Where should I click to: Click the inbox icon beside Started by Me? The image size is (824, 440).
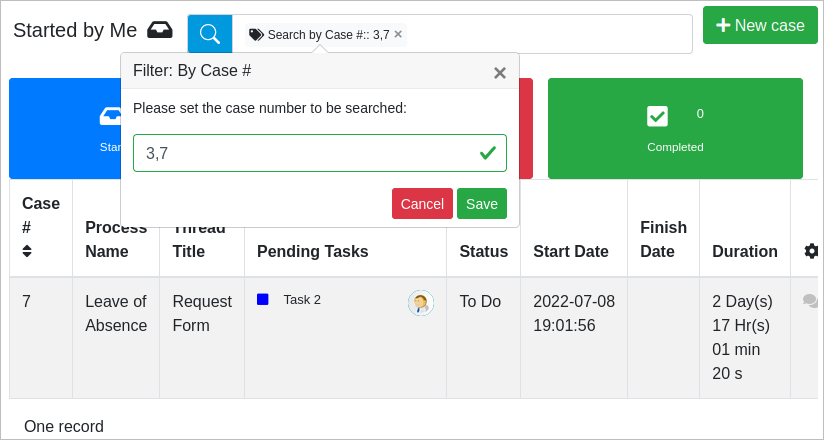(x=160, y=30)
